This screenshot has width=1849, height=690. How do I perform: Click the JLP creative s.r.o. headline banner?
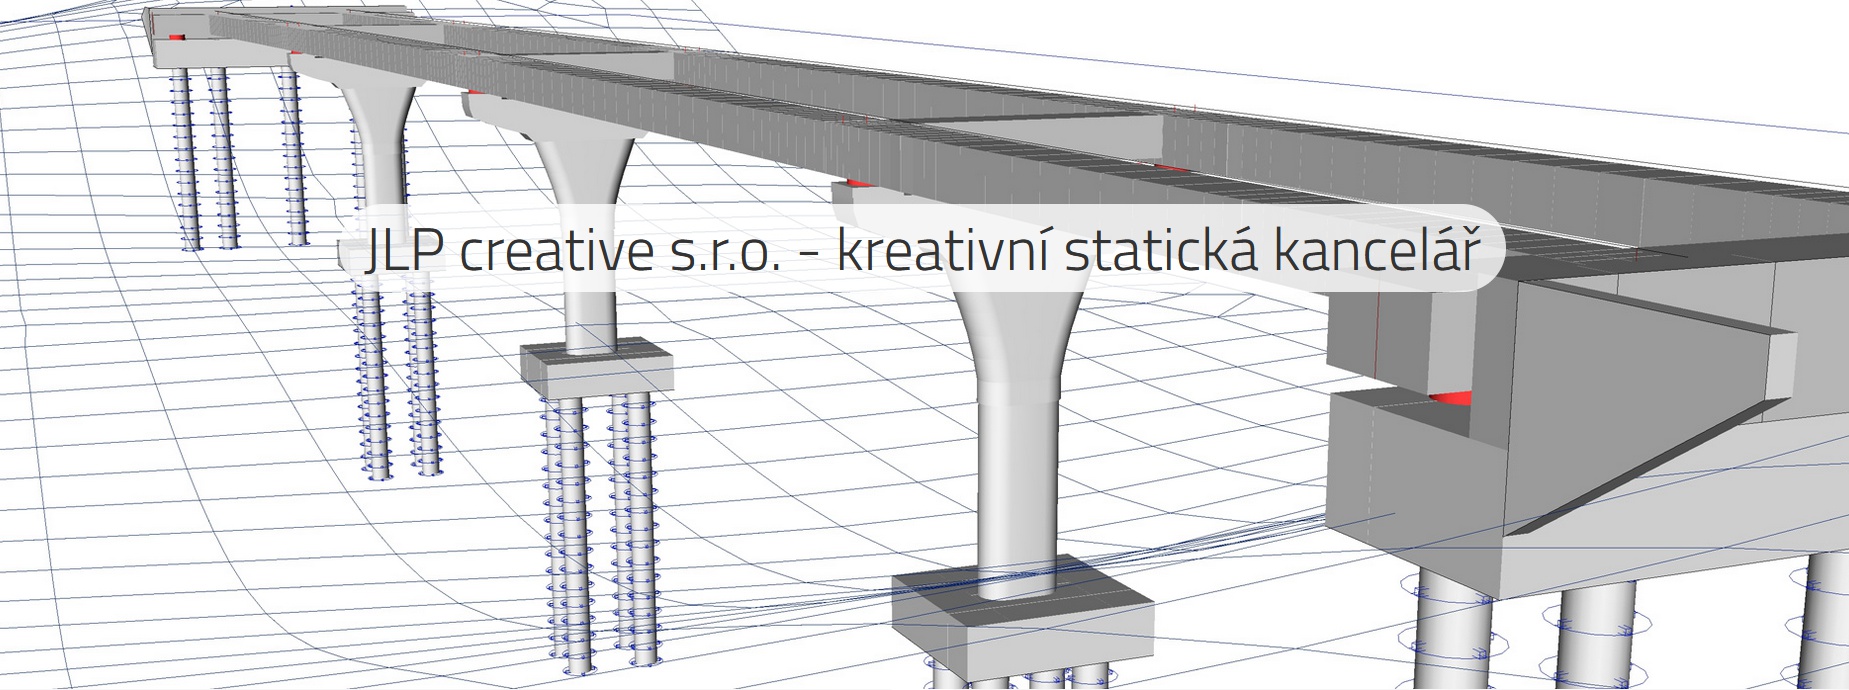coord(922,248)
